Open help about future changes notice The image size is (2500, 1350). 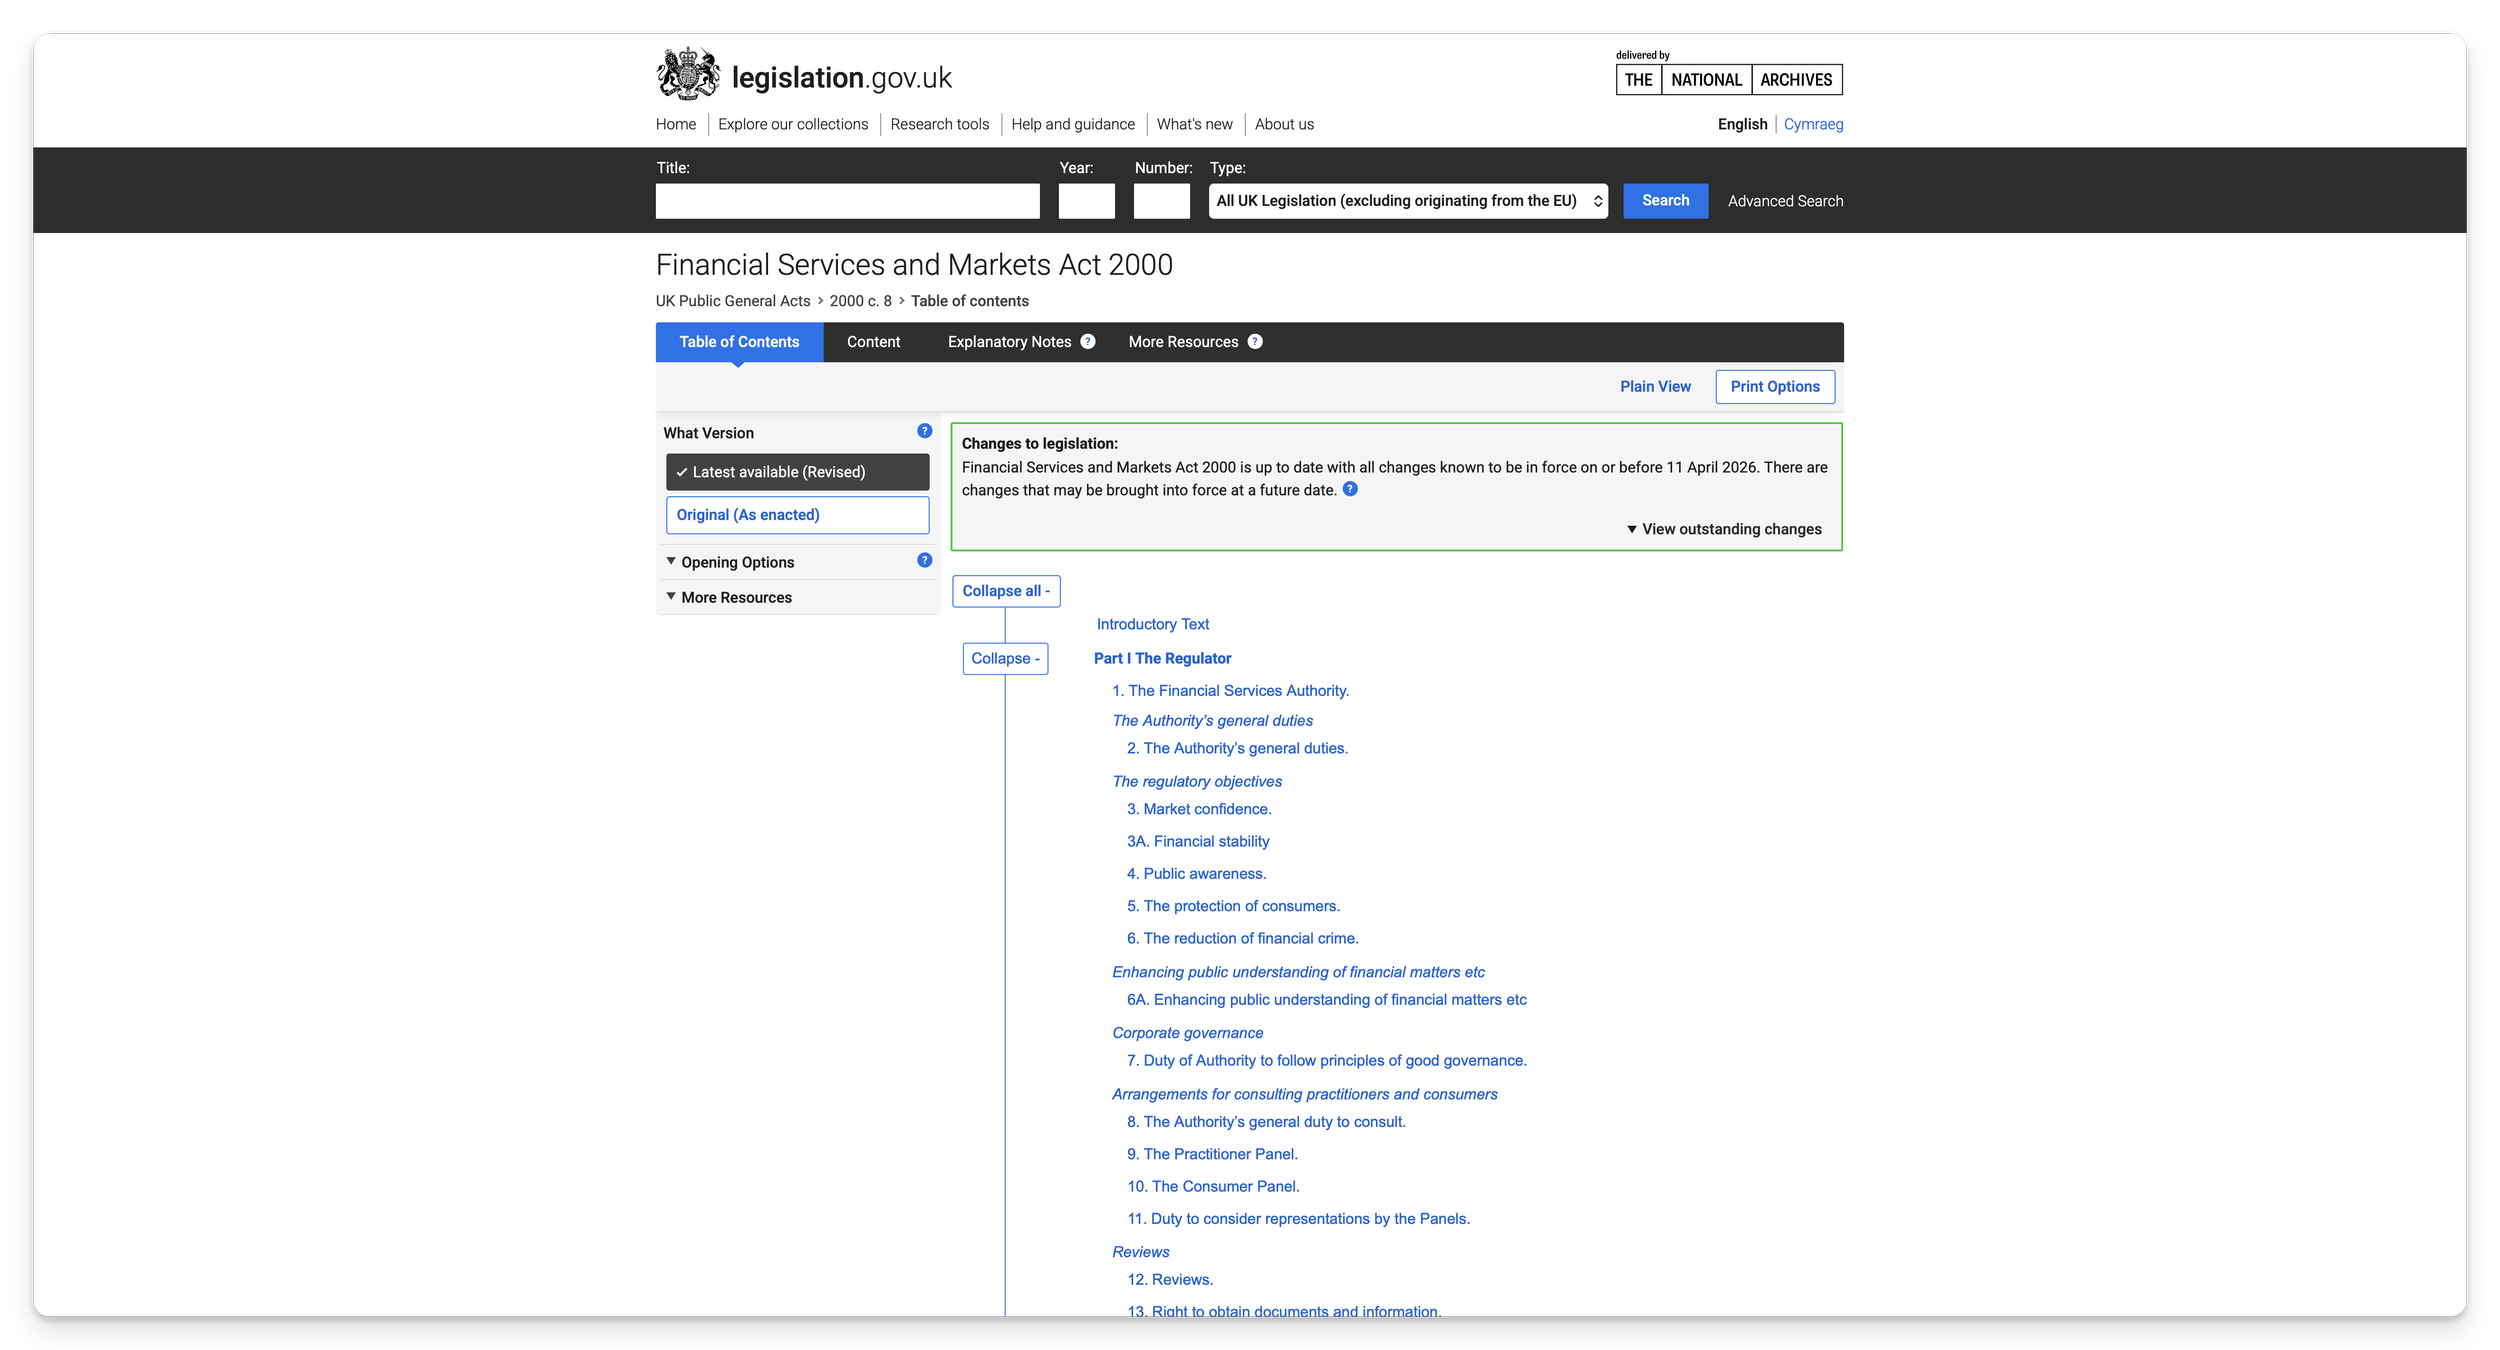[1350, 489]
